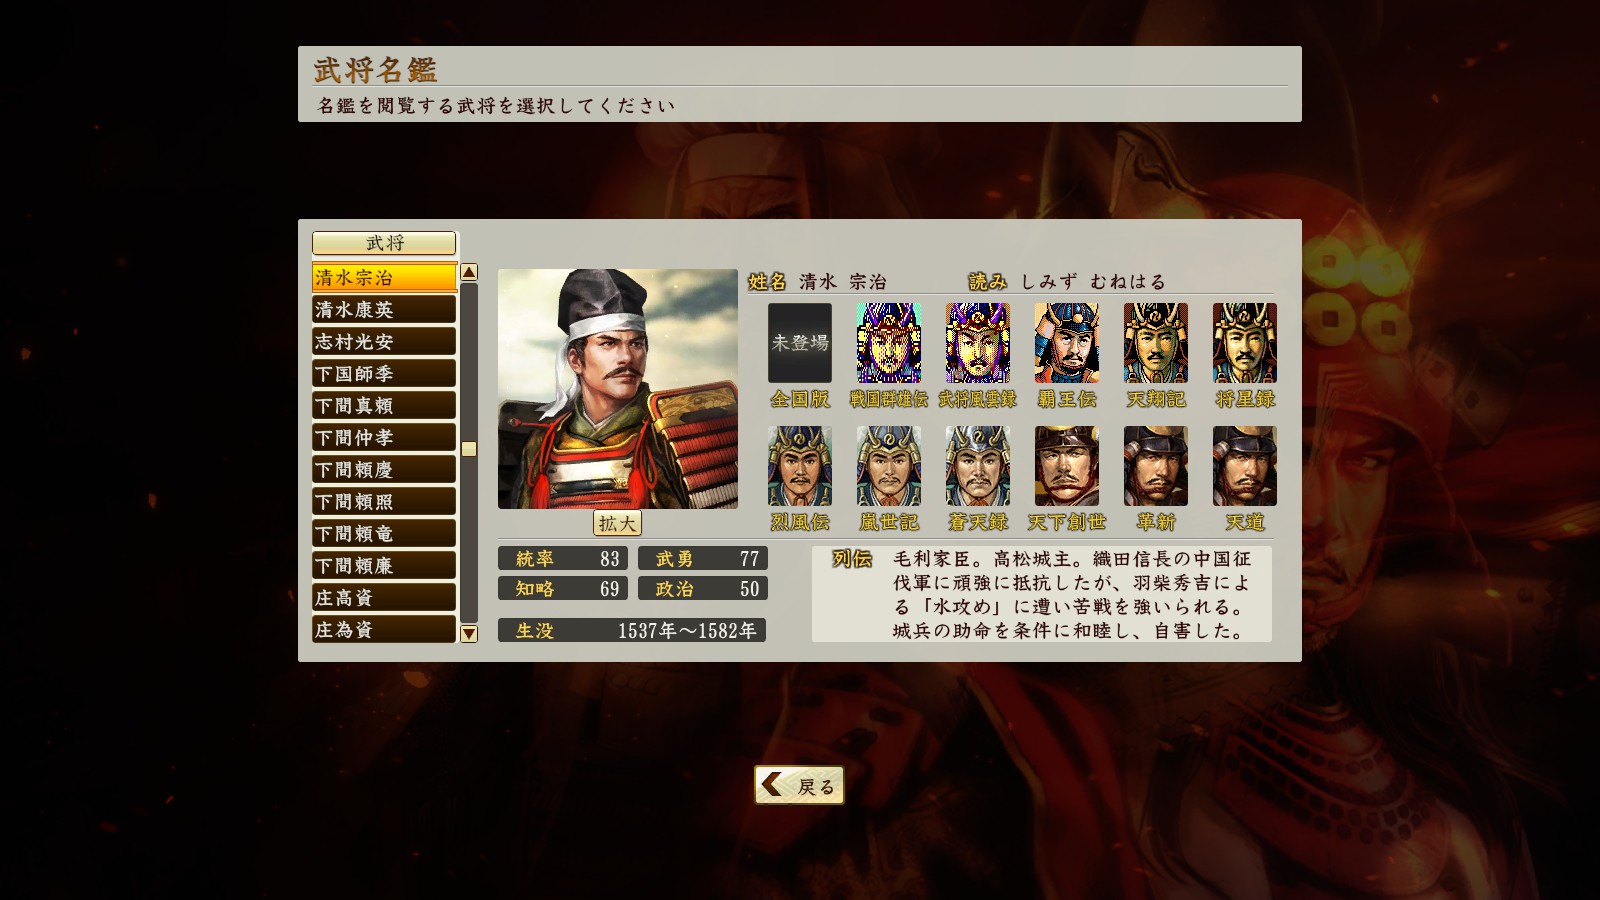Viewport: 1600px width, 900px height.
Task: Pick the 天翔記 portrait icon
Action: tap(1156, 343)
